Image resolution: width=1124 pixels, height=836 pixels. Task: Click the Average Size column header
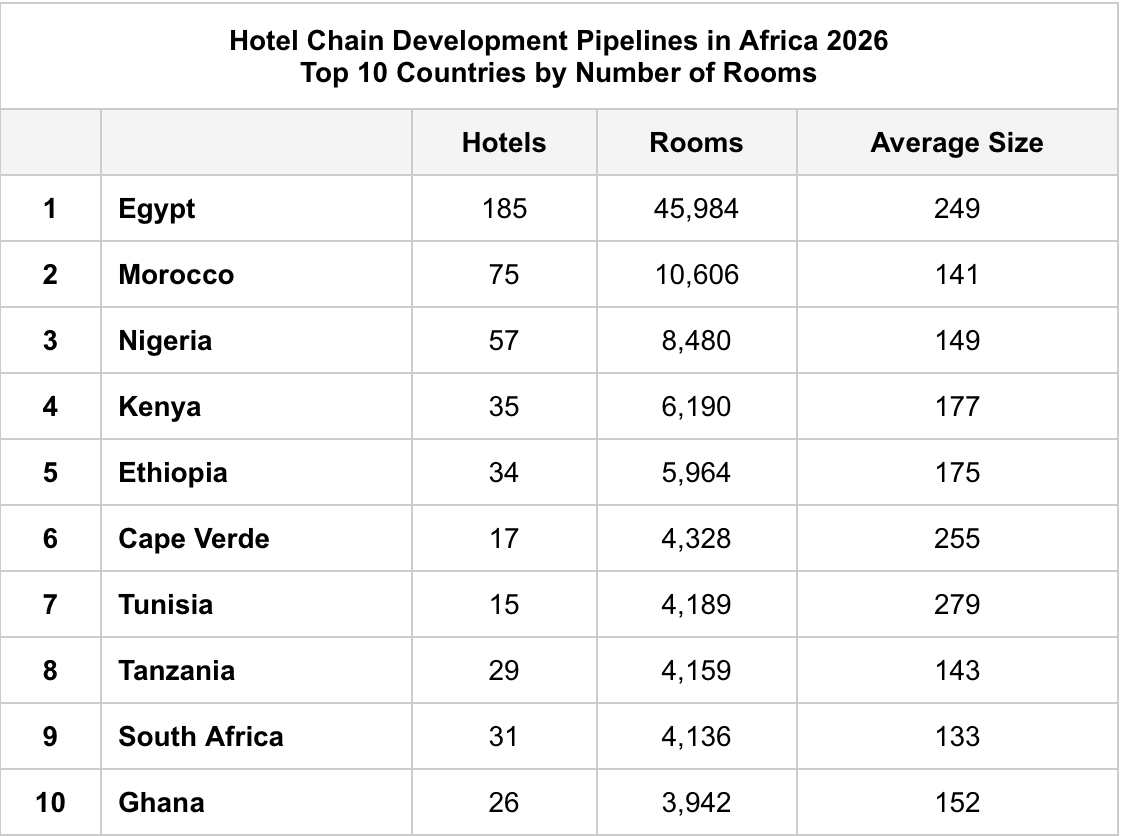[x=956, y=142]
